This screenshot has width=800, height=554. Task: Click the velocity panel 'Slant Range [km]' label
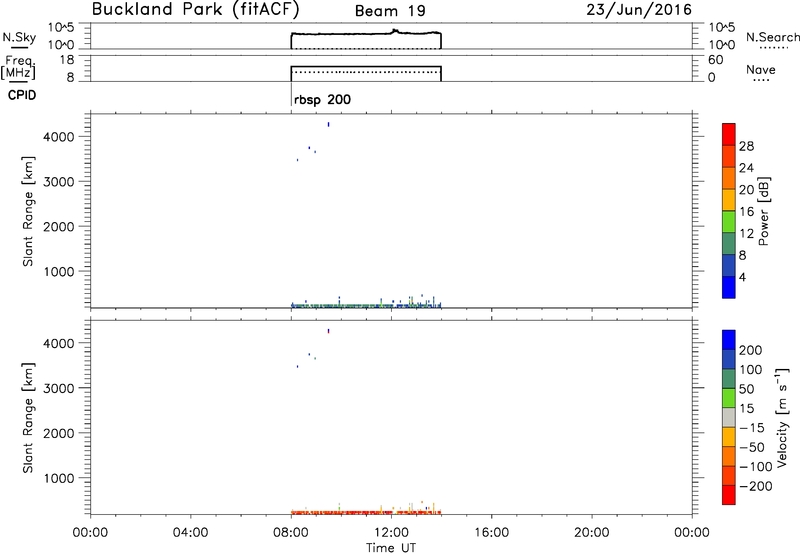28,418
